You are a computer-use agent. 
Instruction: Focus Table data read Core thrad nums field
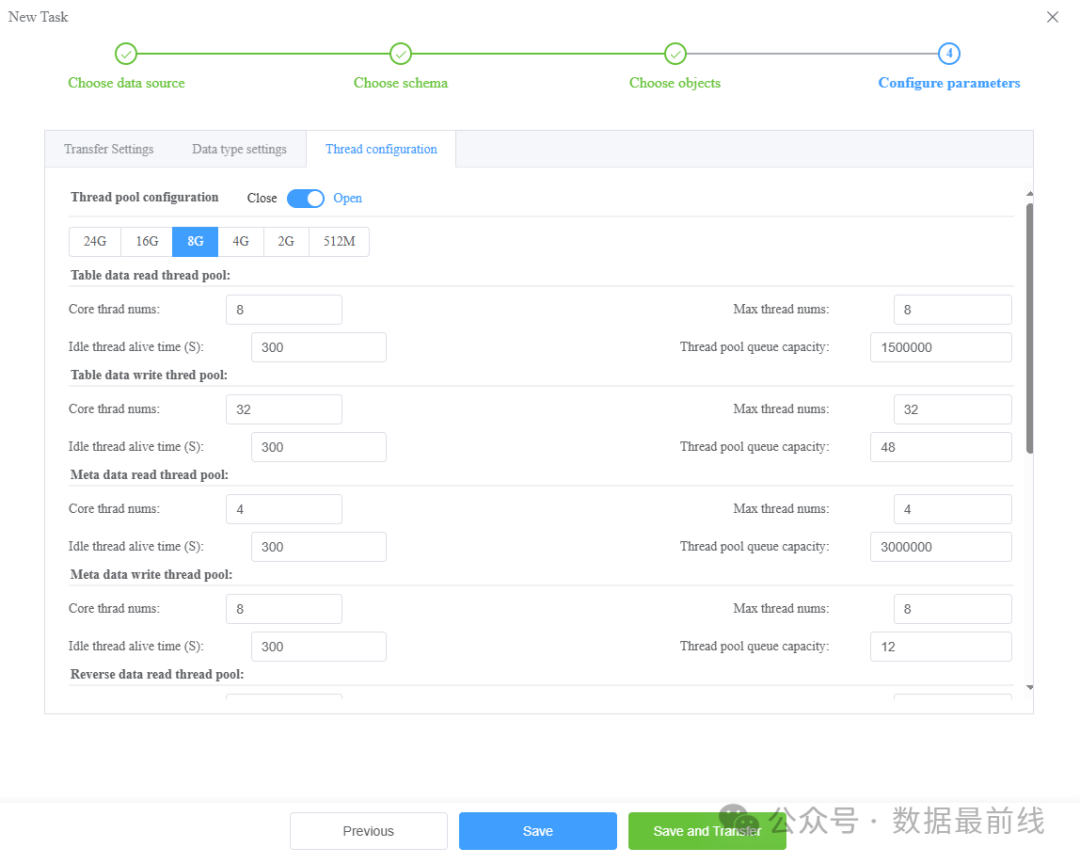[x=284, y=310]
